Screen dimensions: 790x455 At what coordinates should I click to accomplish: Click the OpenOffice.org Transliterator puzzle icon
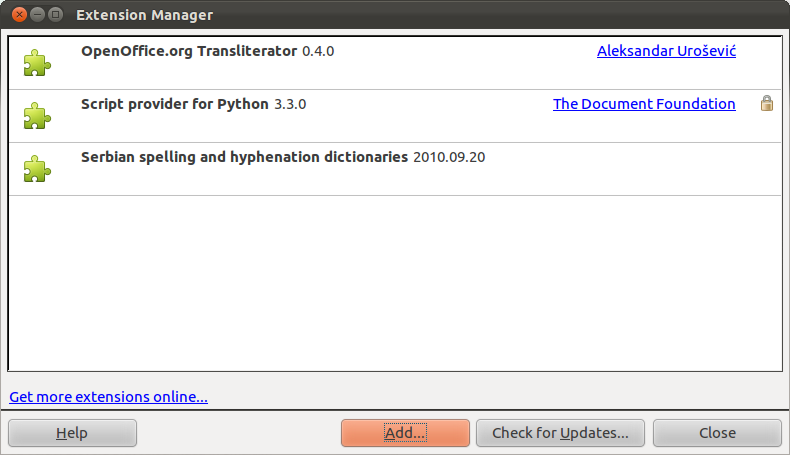click(37, 63)
